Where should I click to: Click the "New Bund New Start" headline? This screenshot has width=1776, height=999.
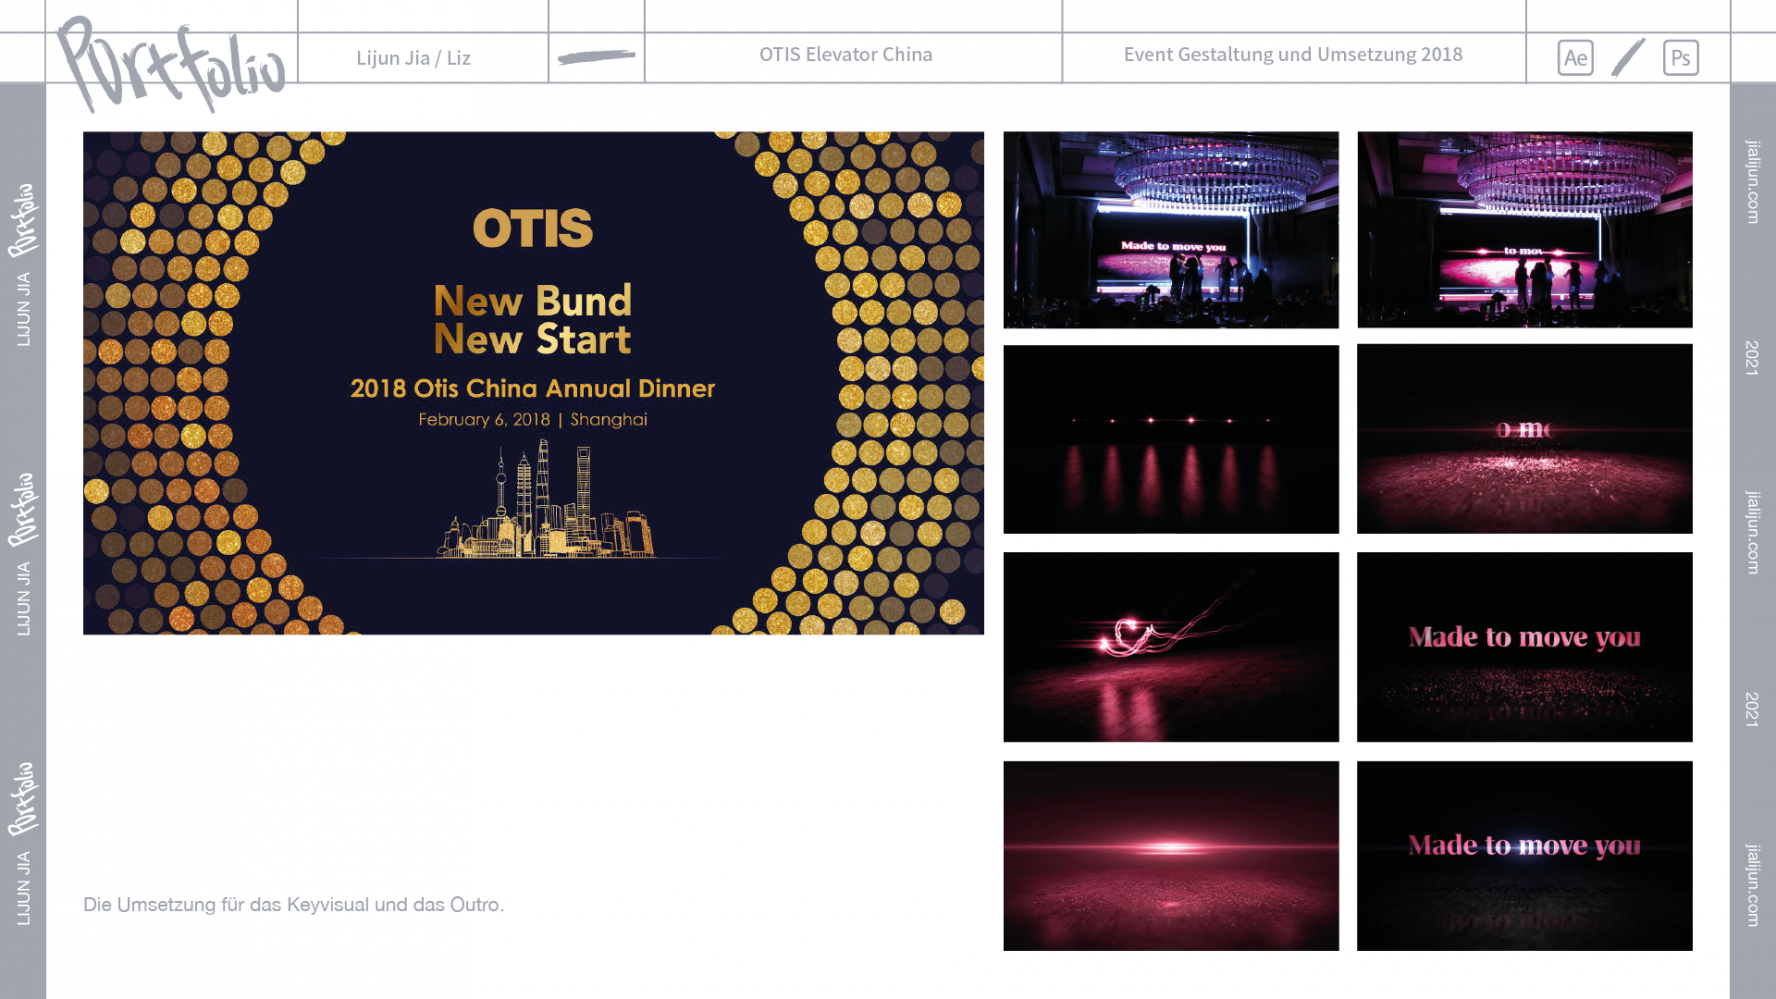(x=532, y=320)
